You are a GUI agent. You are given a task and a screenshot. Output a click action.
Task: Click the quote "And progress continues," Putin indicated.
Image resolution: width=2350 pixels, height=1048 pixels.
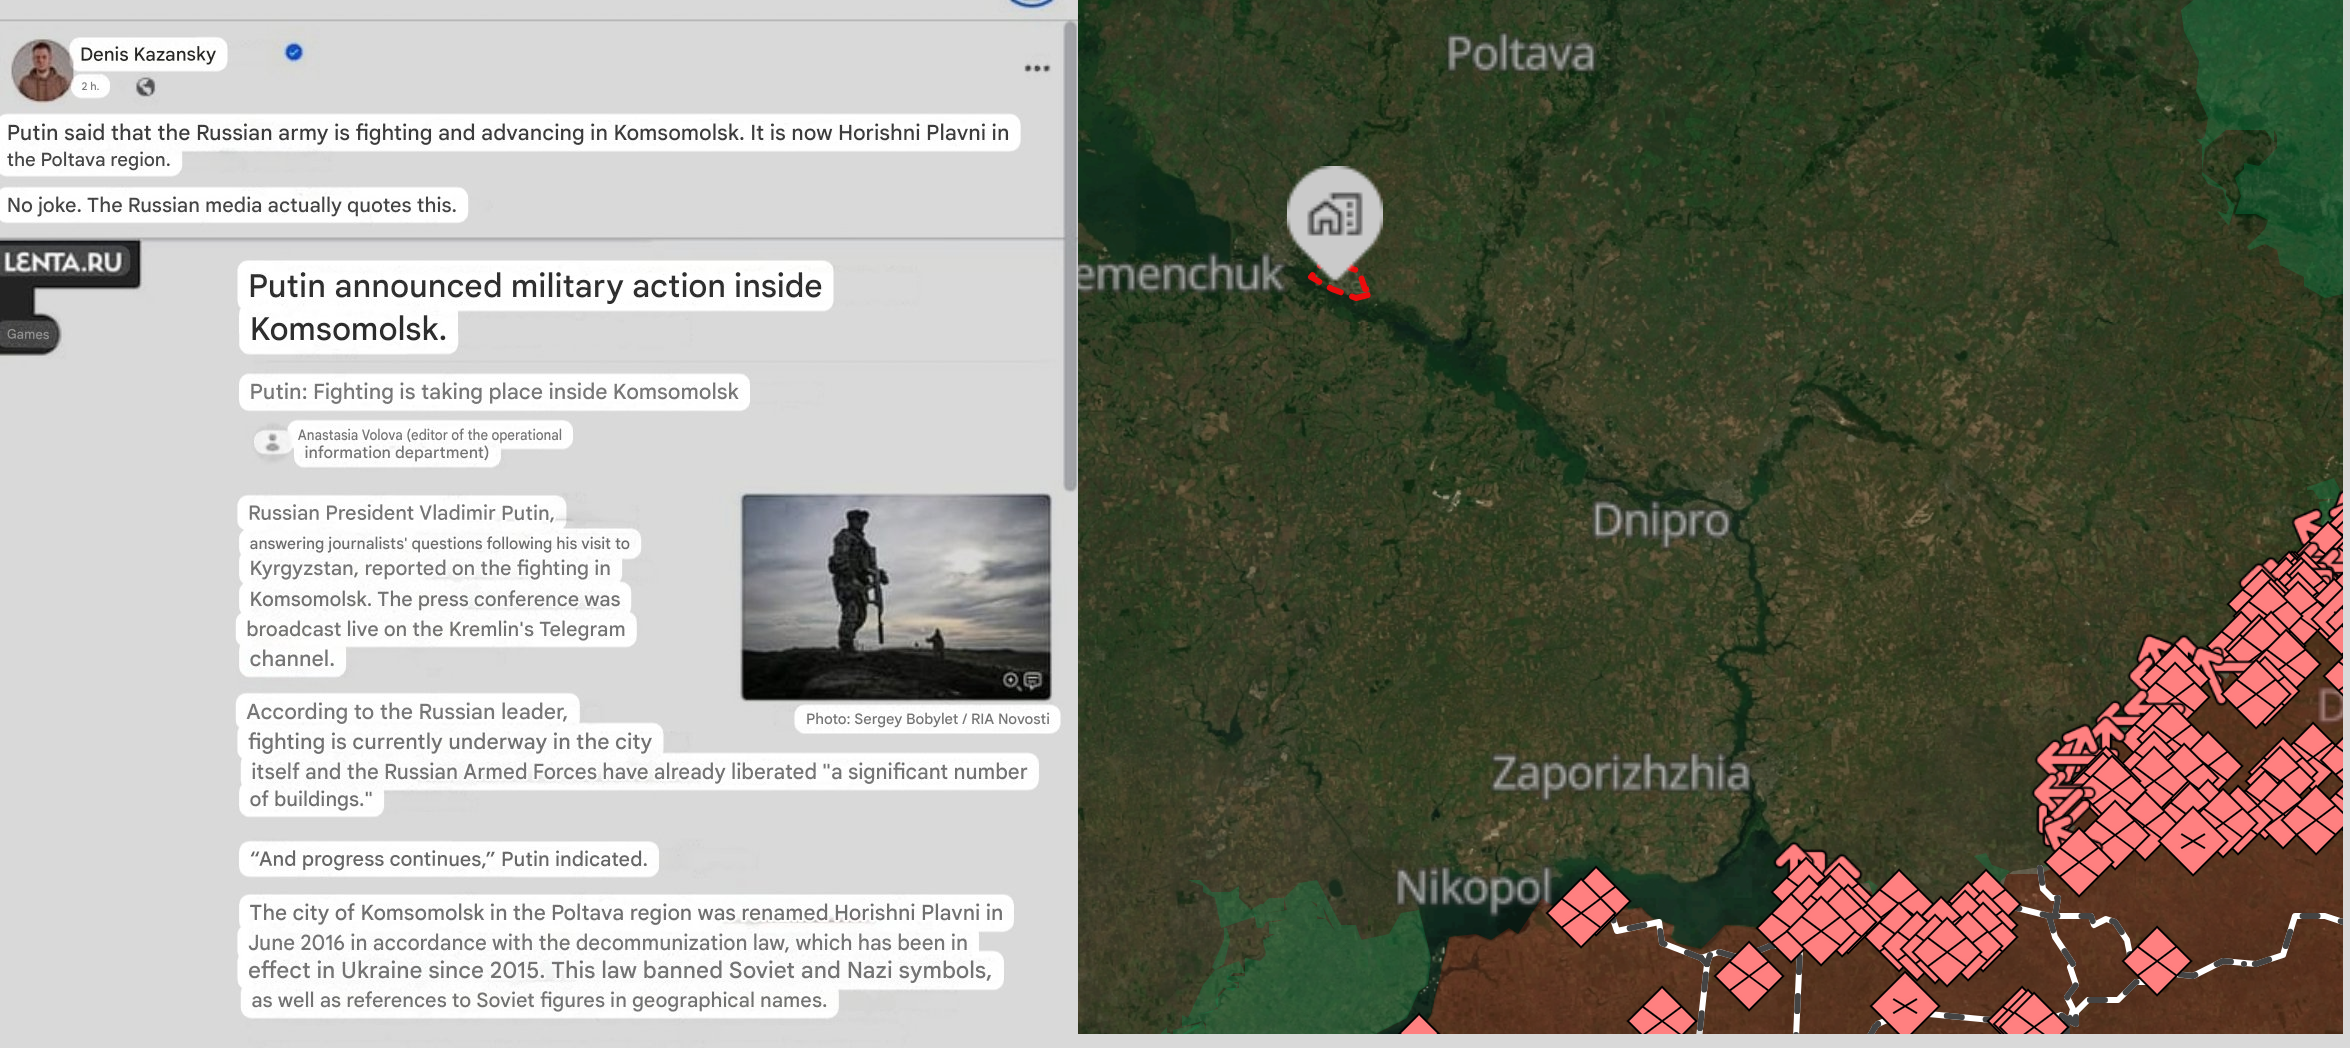[x=448, y=859]
